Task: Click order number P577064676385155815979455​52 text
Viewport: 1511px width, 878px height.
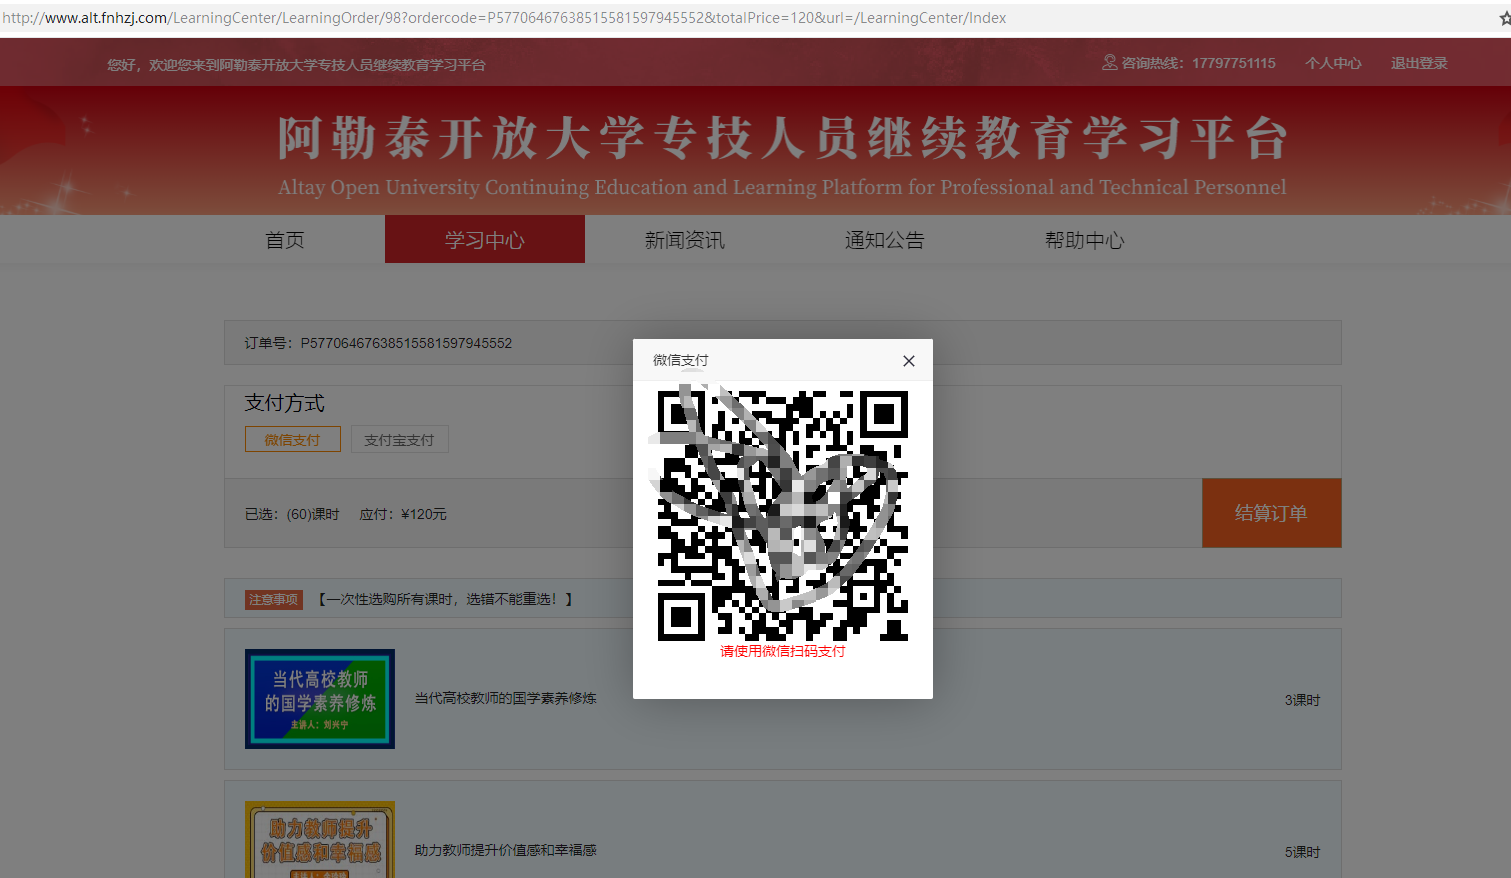Action: coord(406,343)
